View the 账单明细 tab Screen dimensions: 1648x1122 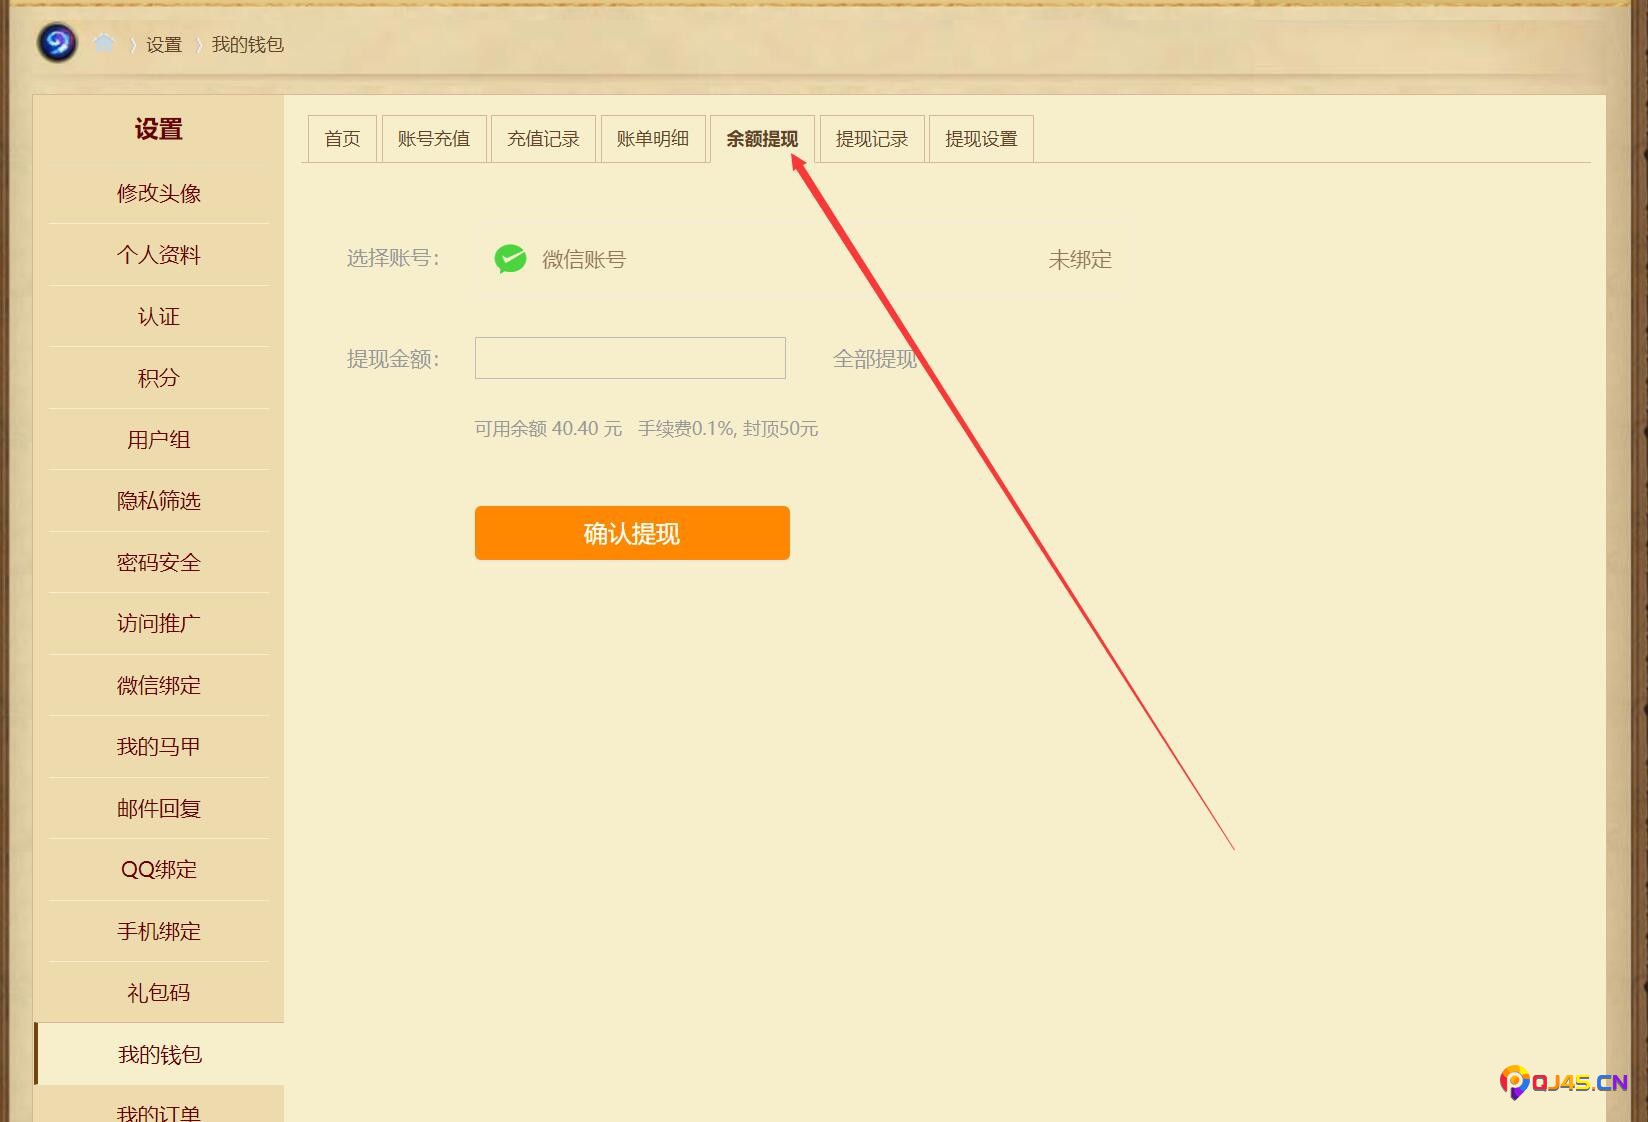[652, 139]
